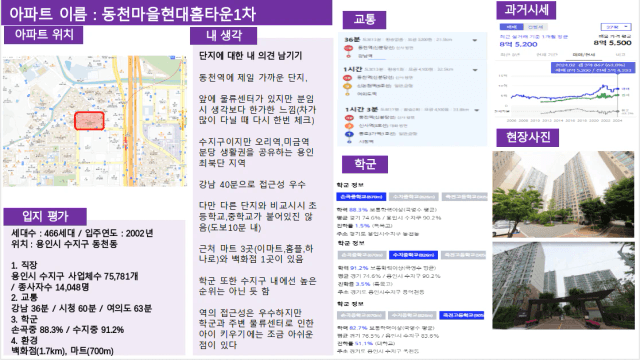
Task: Expand the 36분 route details arrow
Action: tap(475, 40)
